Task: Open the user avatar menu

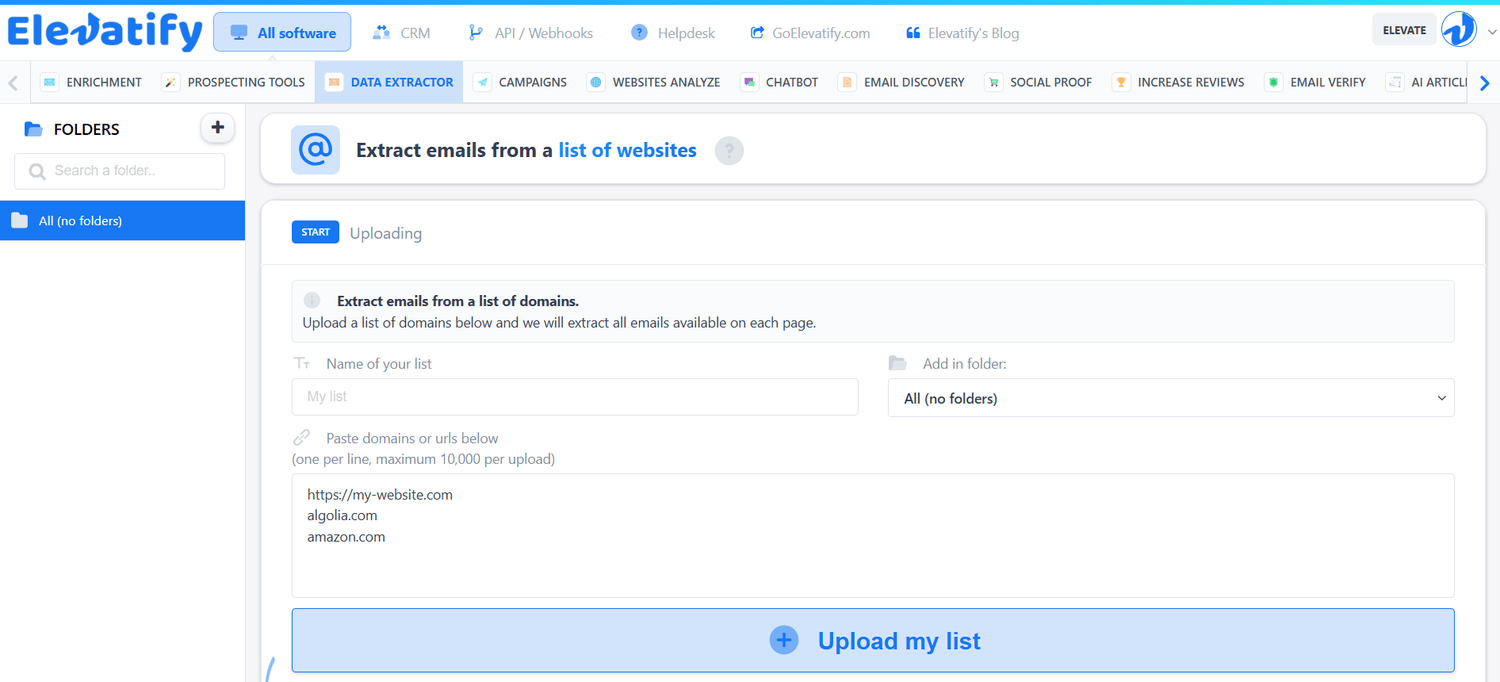Action: [x=1459, y=30]
